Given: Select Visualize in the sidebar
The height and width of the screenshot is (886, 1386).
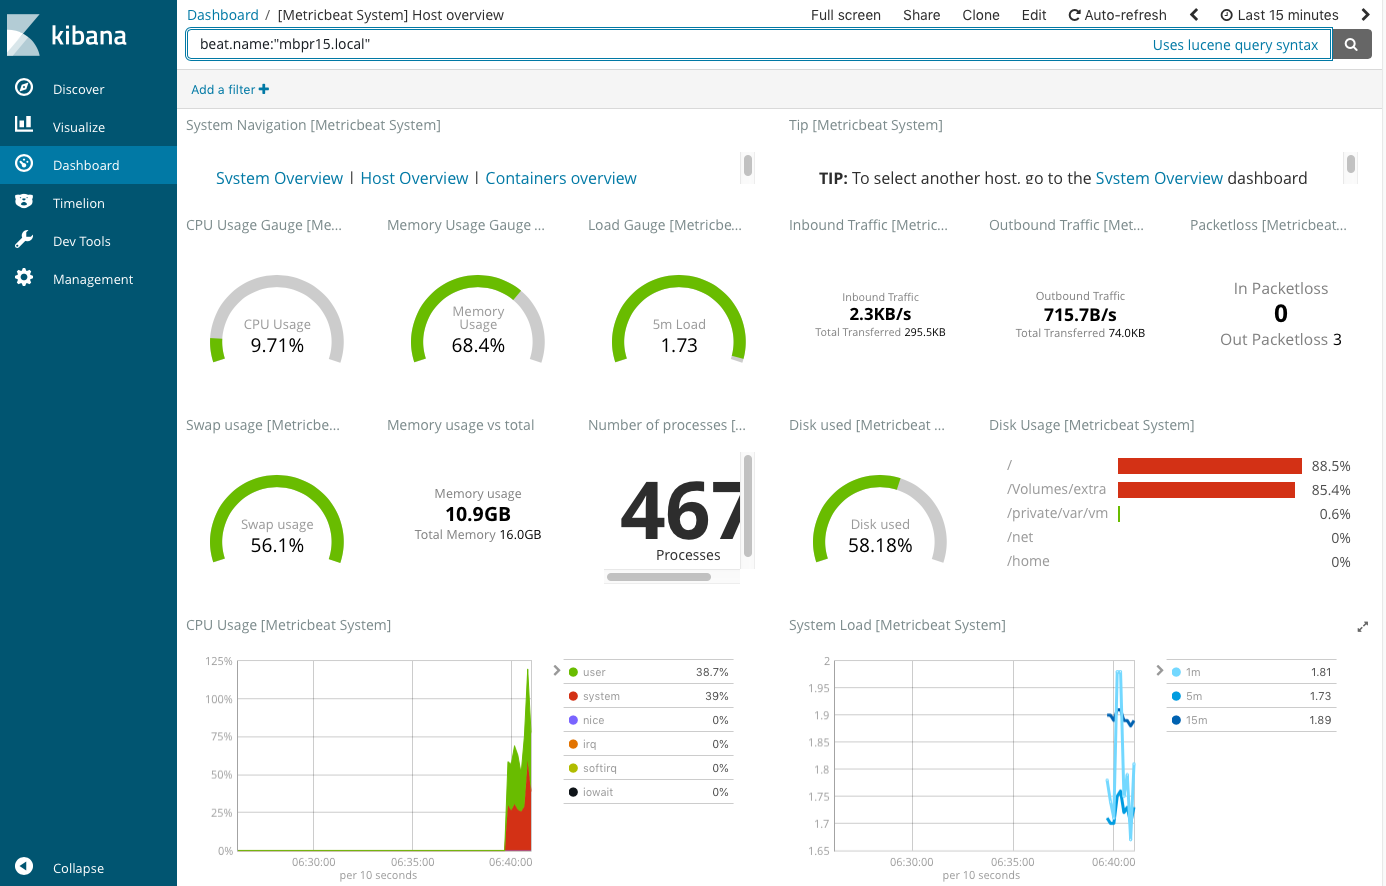Looking at the screenshot, I should (79, 127).
